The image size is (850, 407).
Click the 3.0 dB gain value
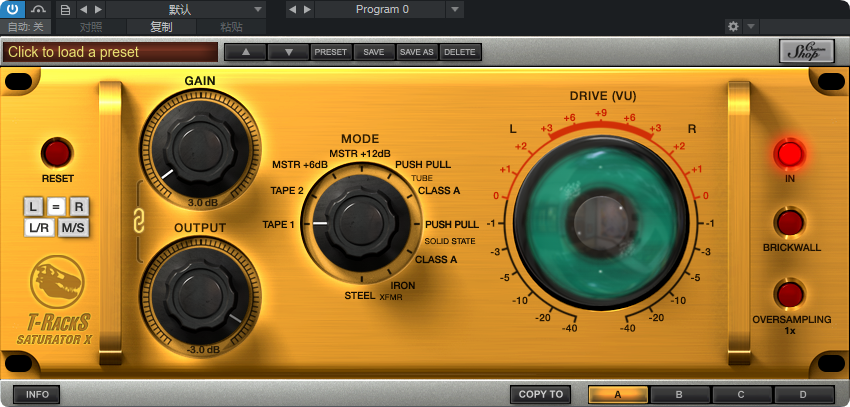(x=203, y=203)
